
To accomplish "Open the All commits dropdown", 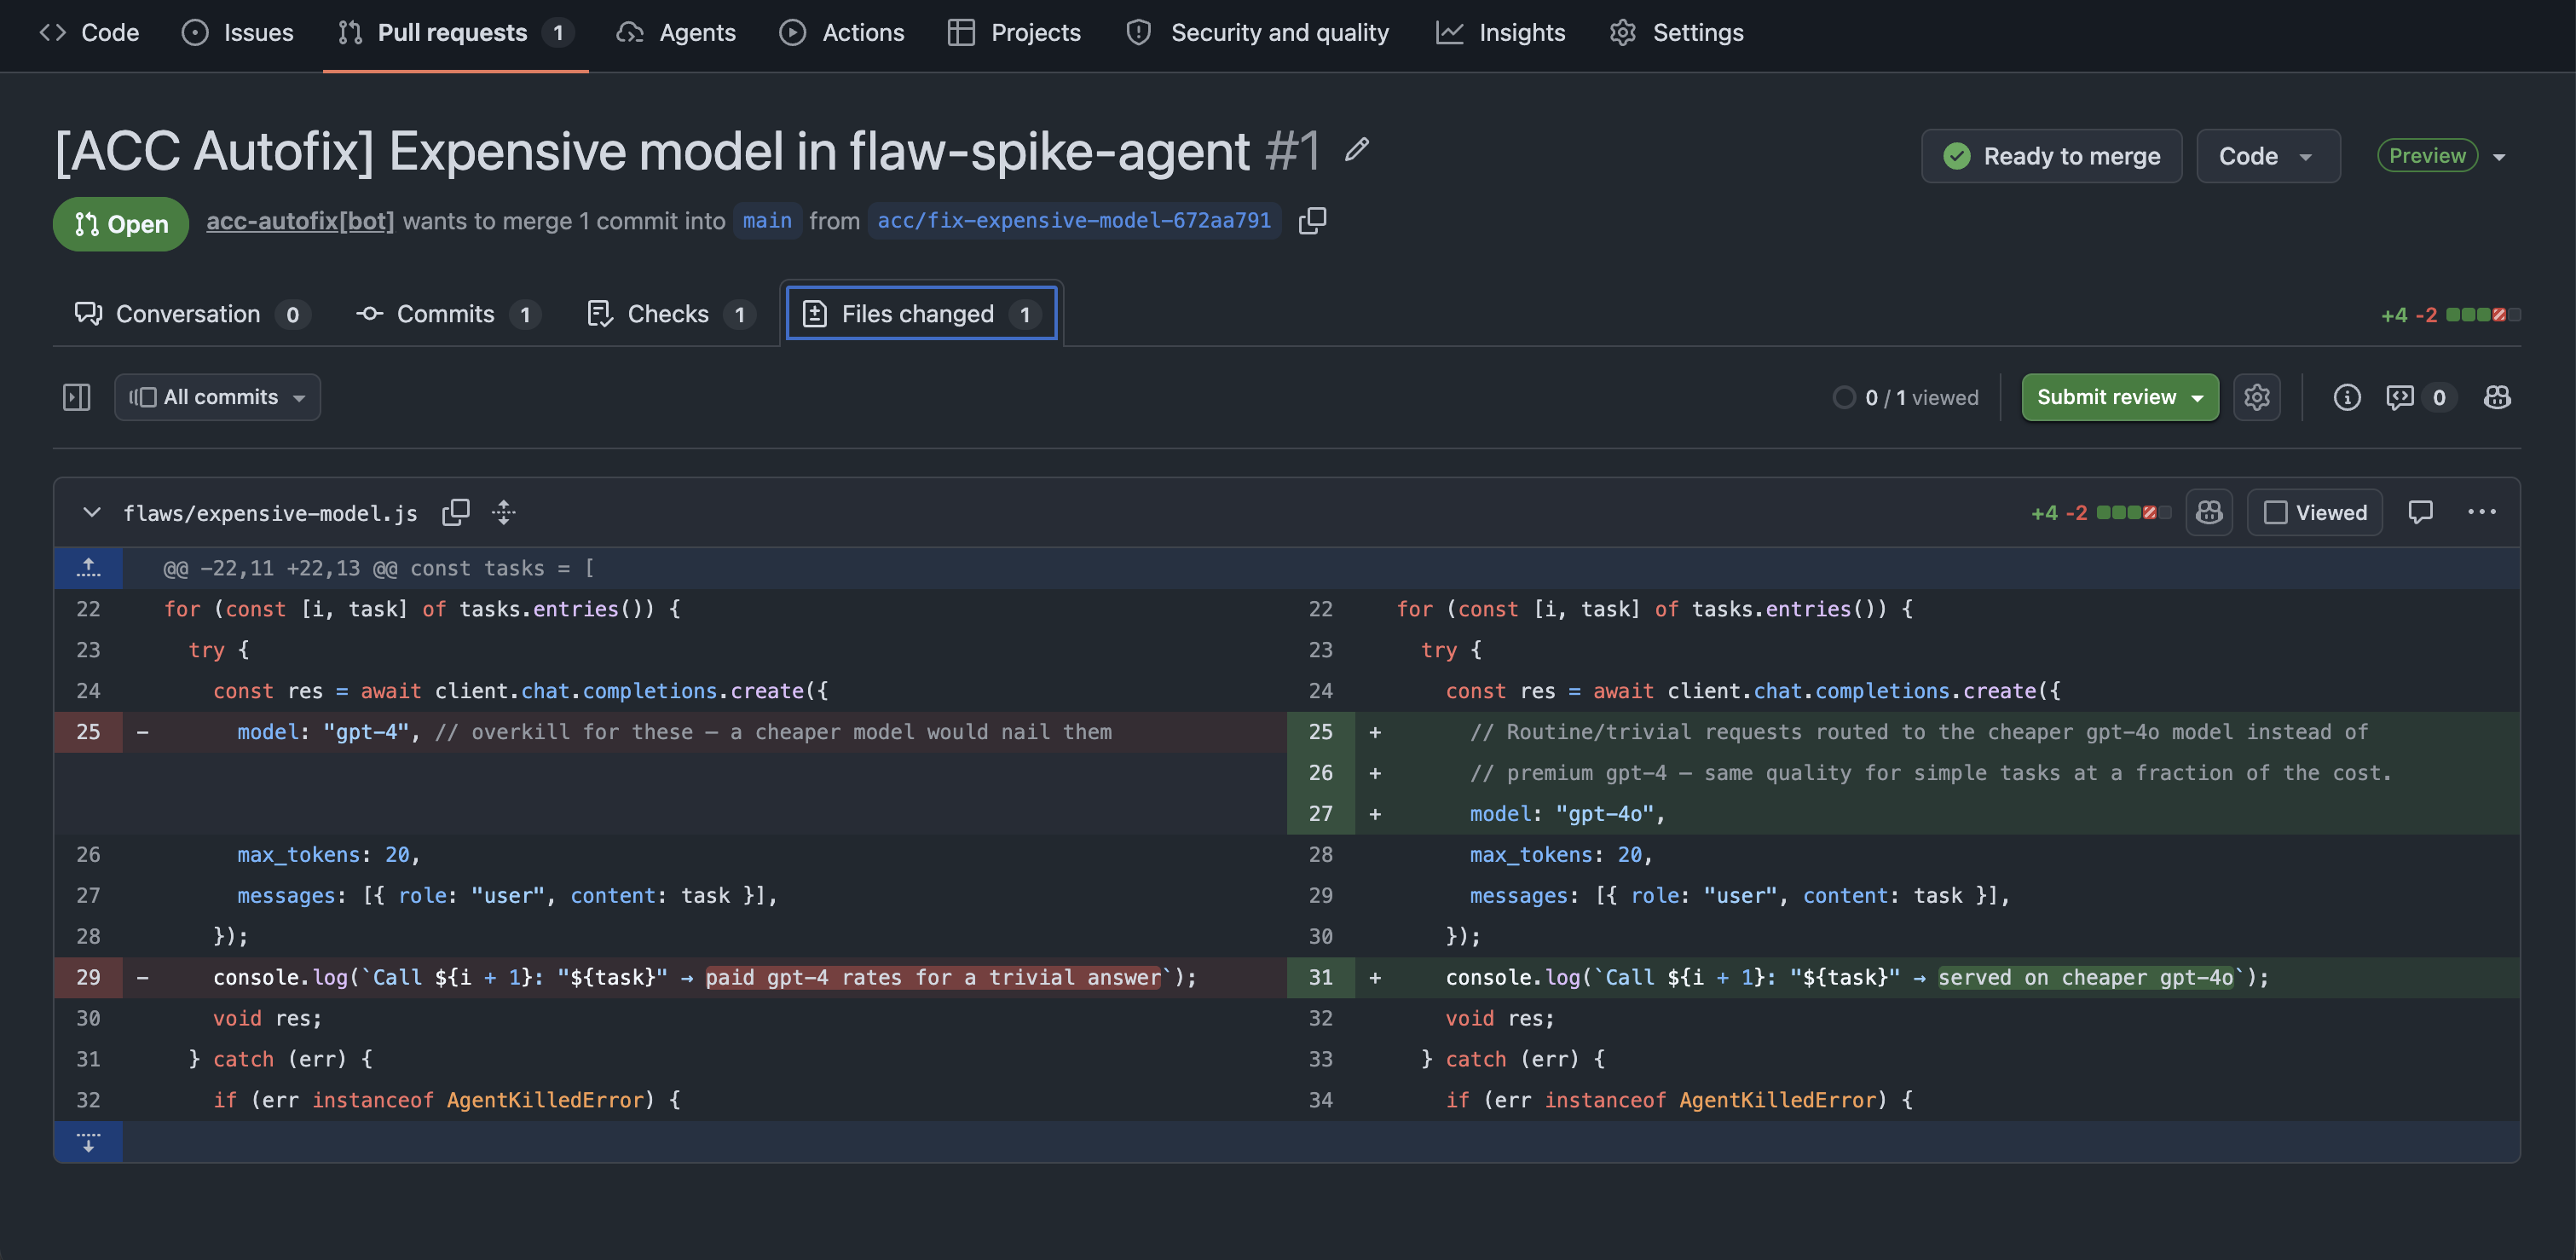I will [217, 397].
